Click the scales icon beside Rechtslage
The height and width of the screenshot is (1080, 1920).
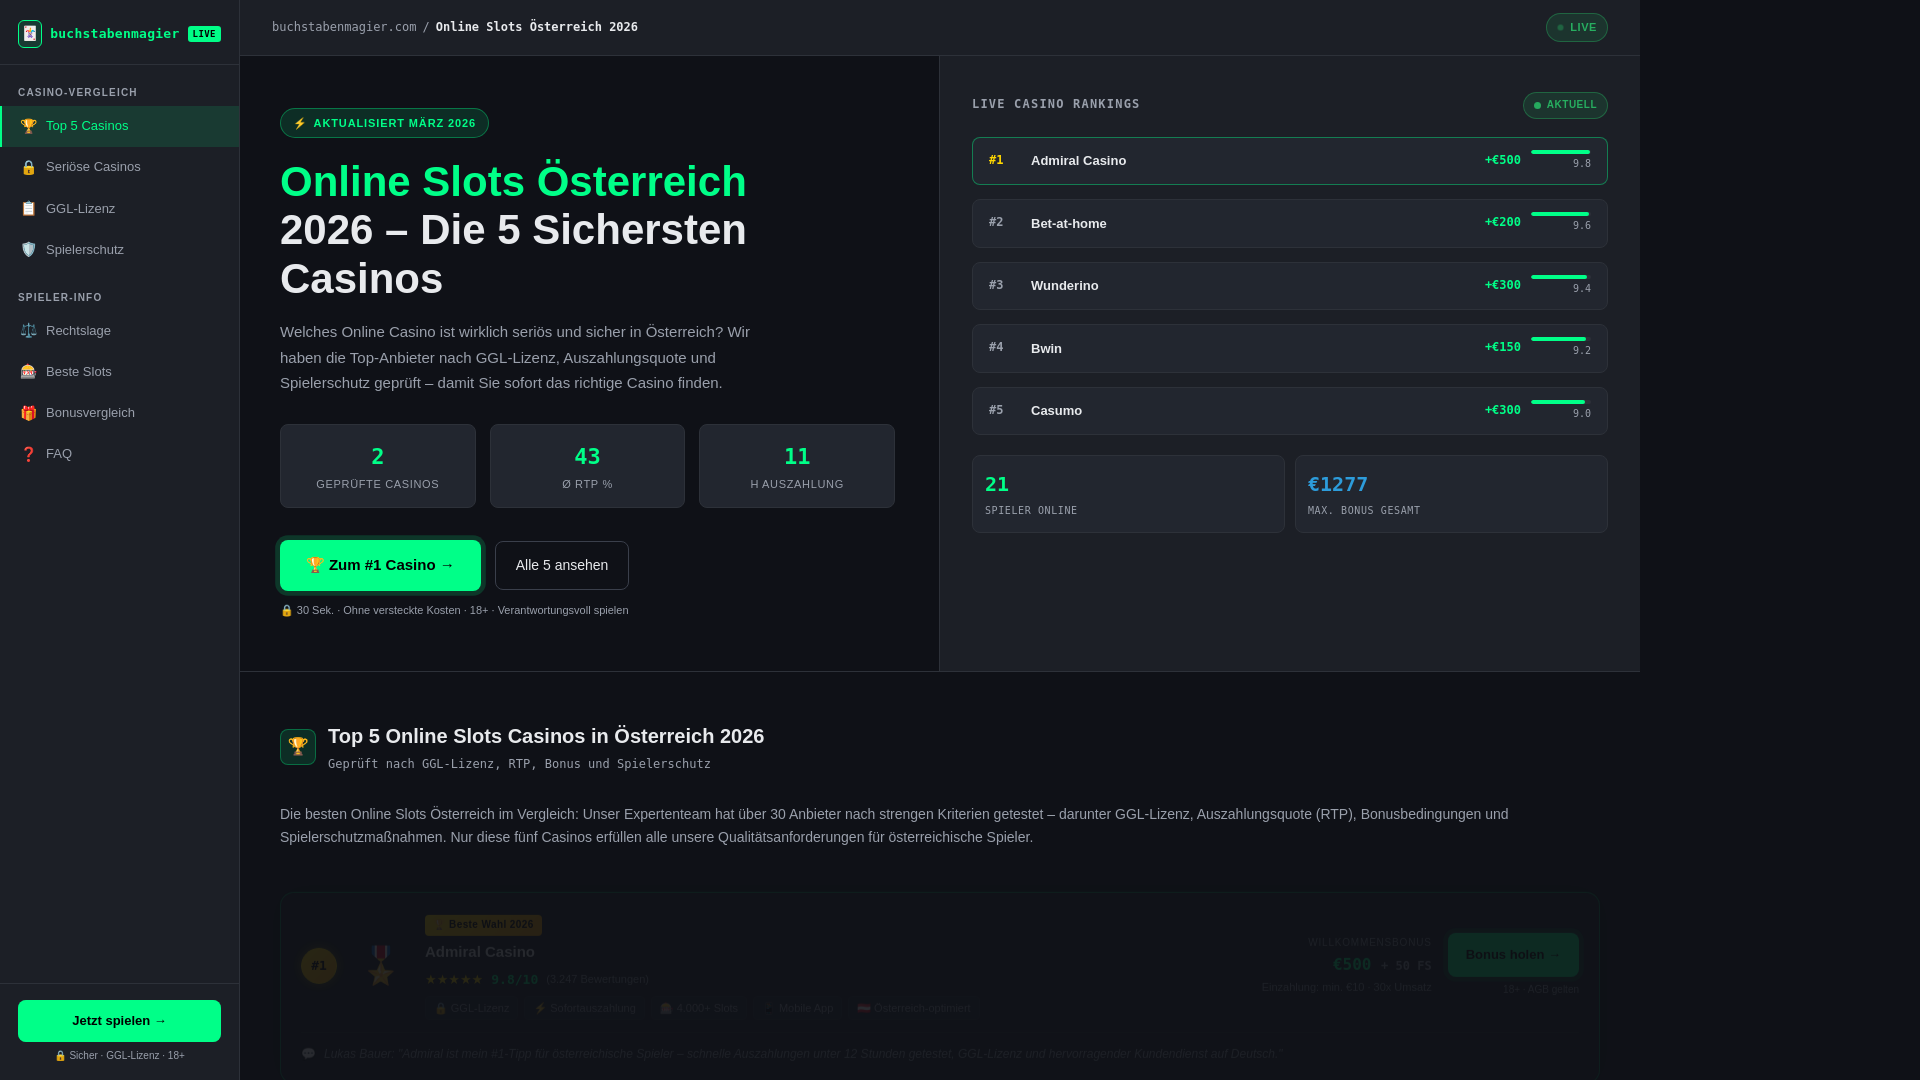[28, 331]
